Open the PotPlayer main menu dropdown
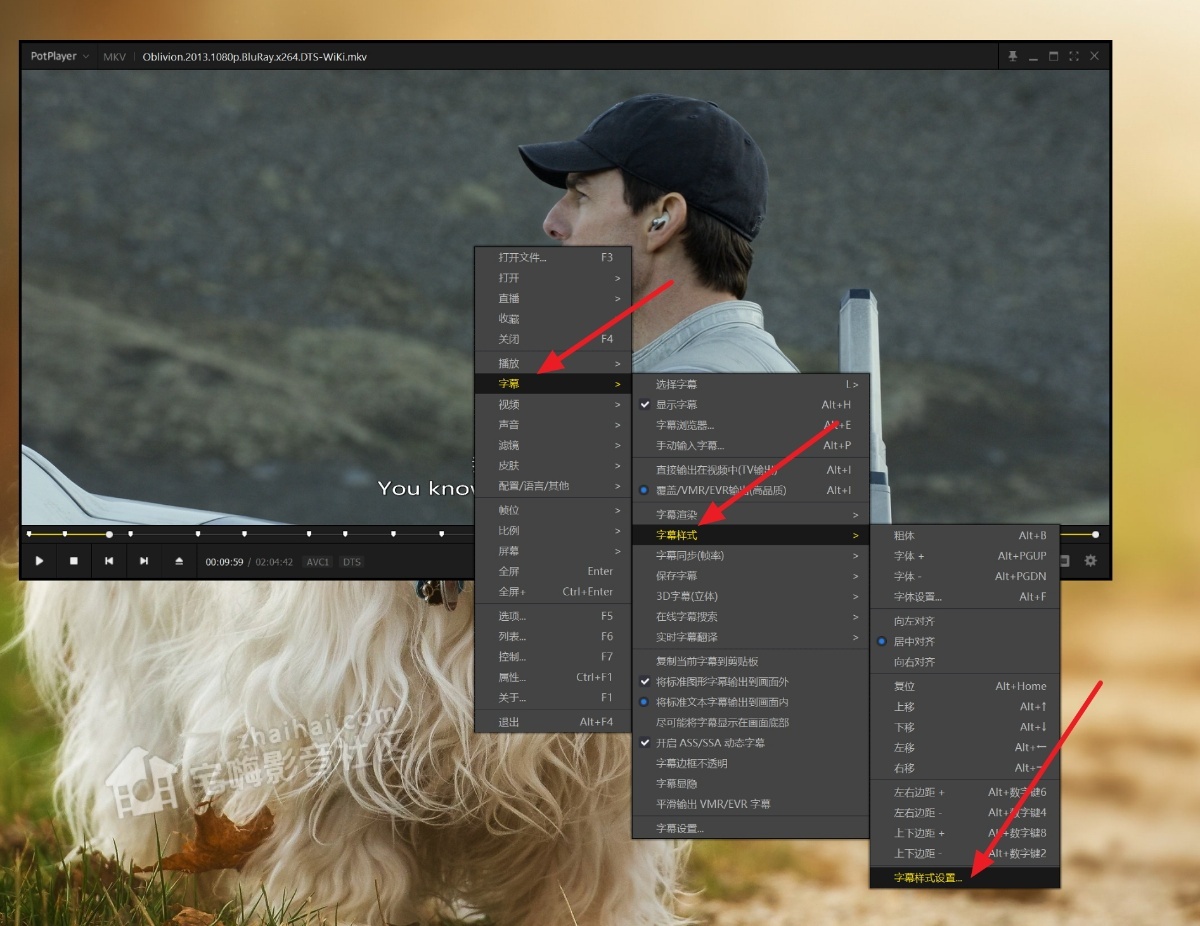The width and height of the screenshot is (1200, 926). pyautogui.click(x=59, y=57)
